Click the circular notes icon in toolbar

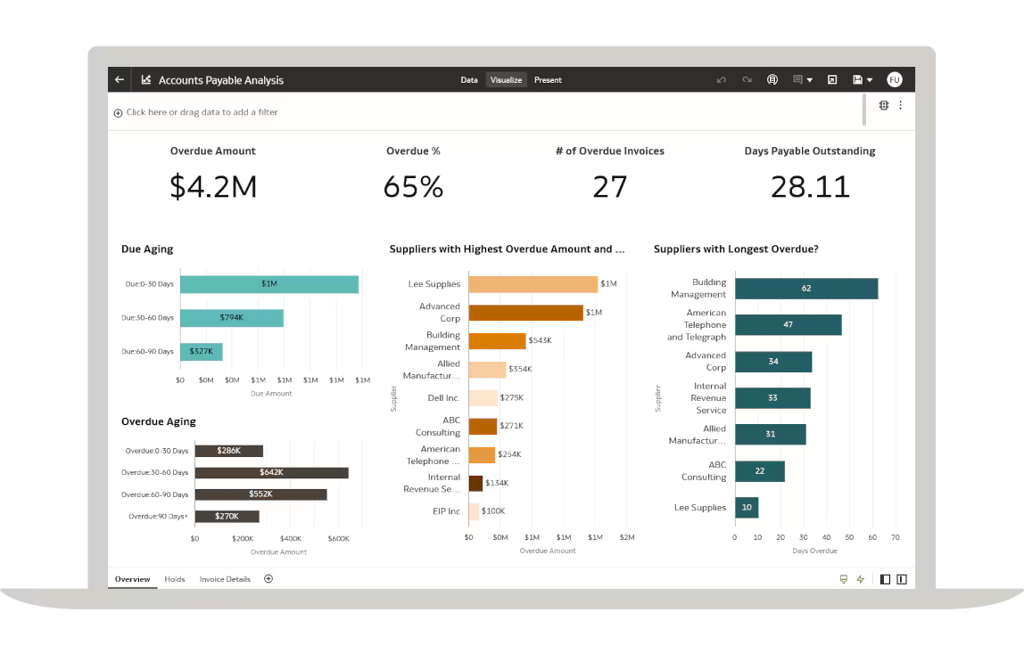772,80
